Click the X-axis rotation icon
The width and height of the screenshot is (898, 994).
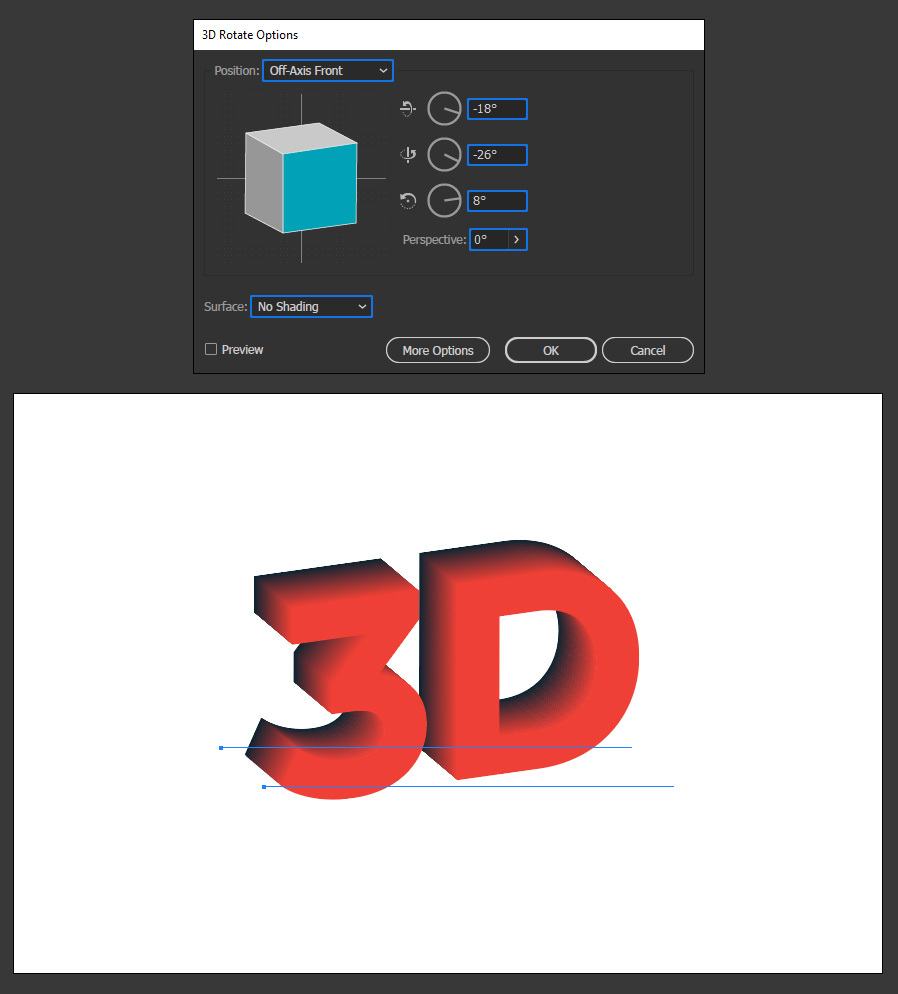[x=407, y=109]
